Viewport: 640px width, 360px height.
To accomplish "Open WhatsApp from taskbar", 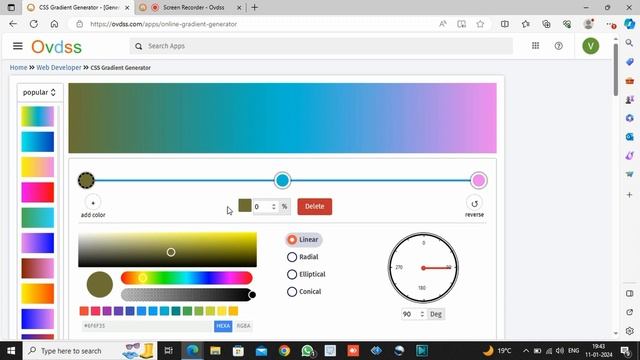I will coord(307,351).
